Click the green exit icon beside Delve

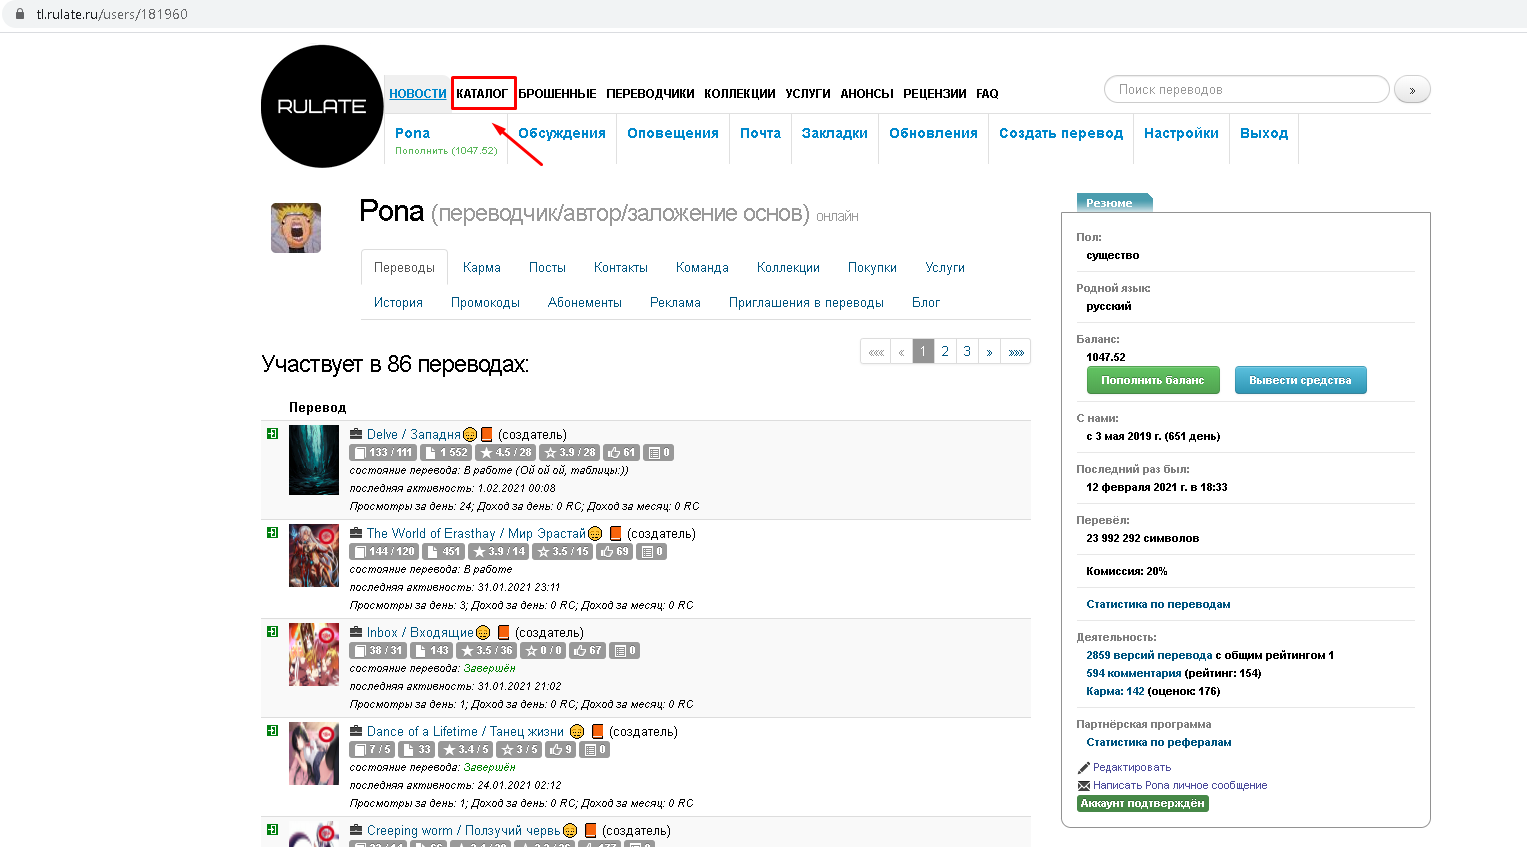pos(272,434)
